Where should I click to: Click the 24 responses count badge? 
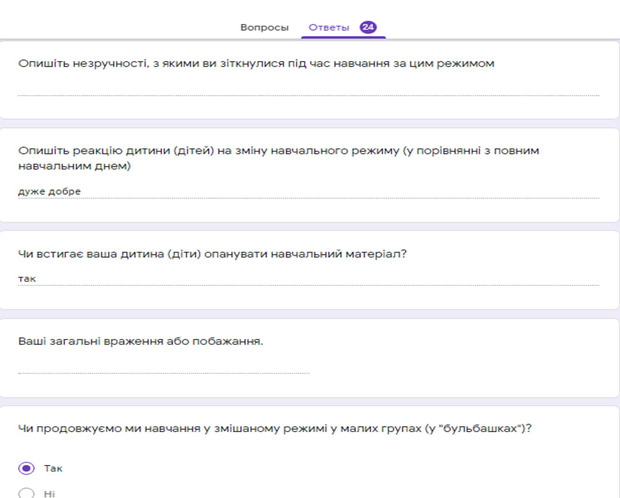(368, 27)
